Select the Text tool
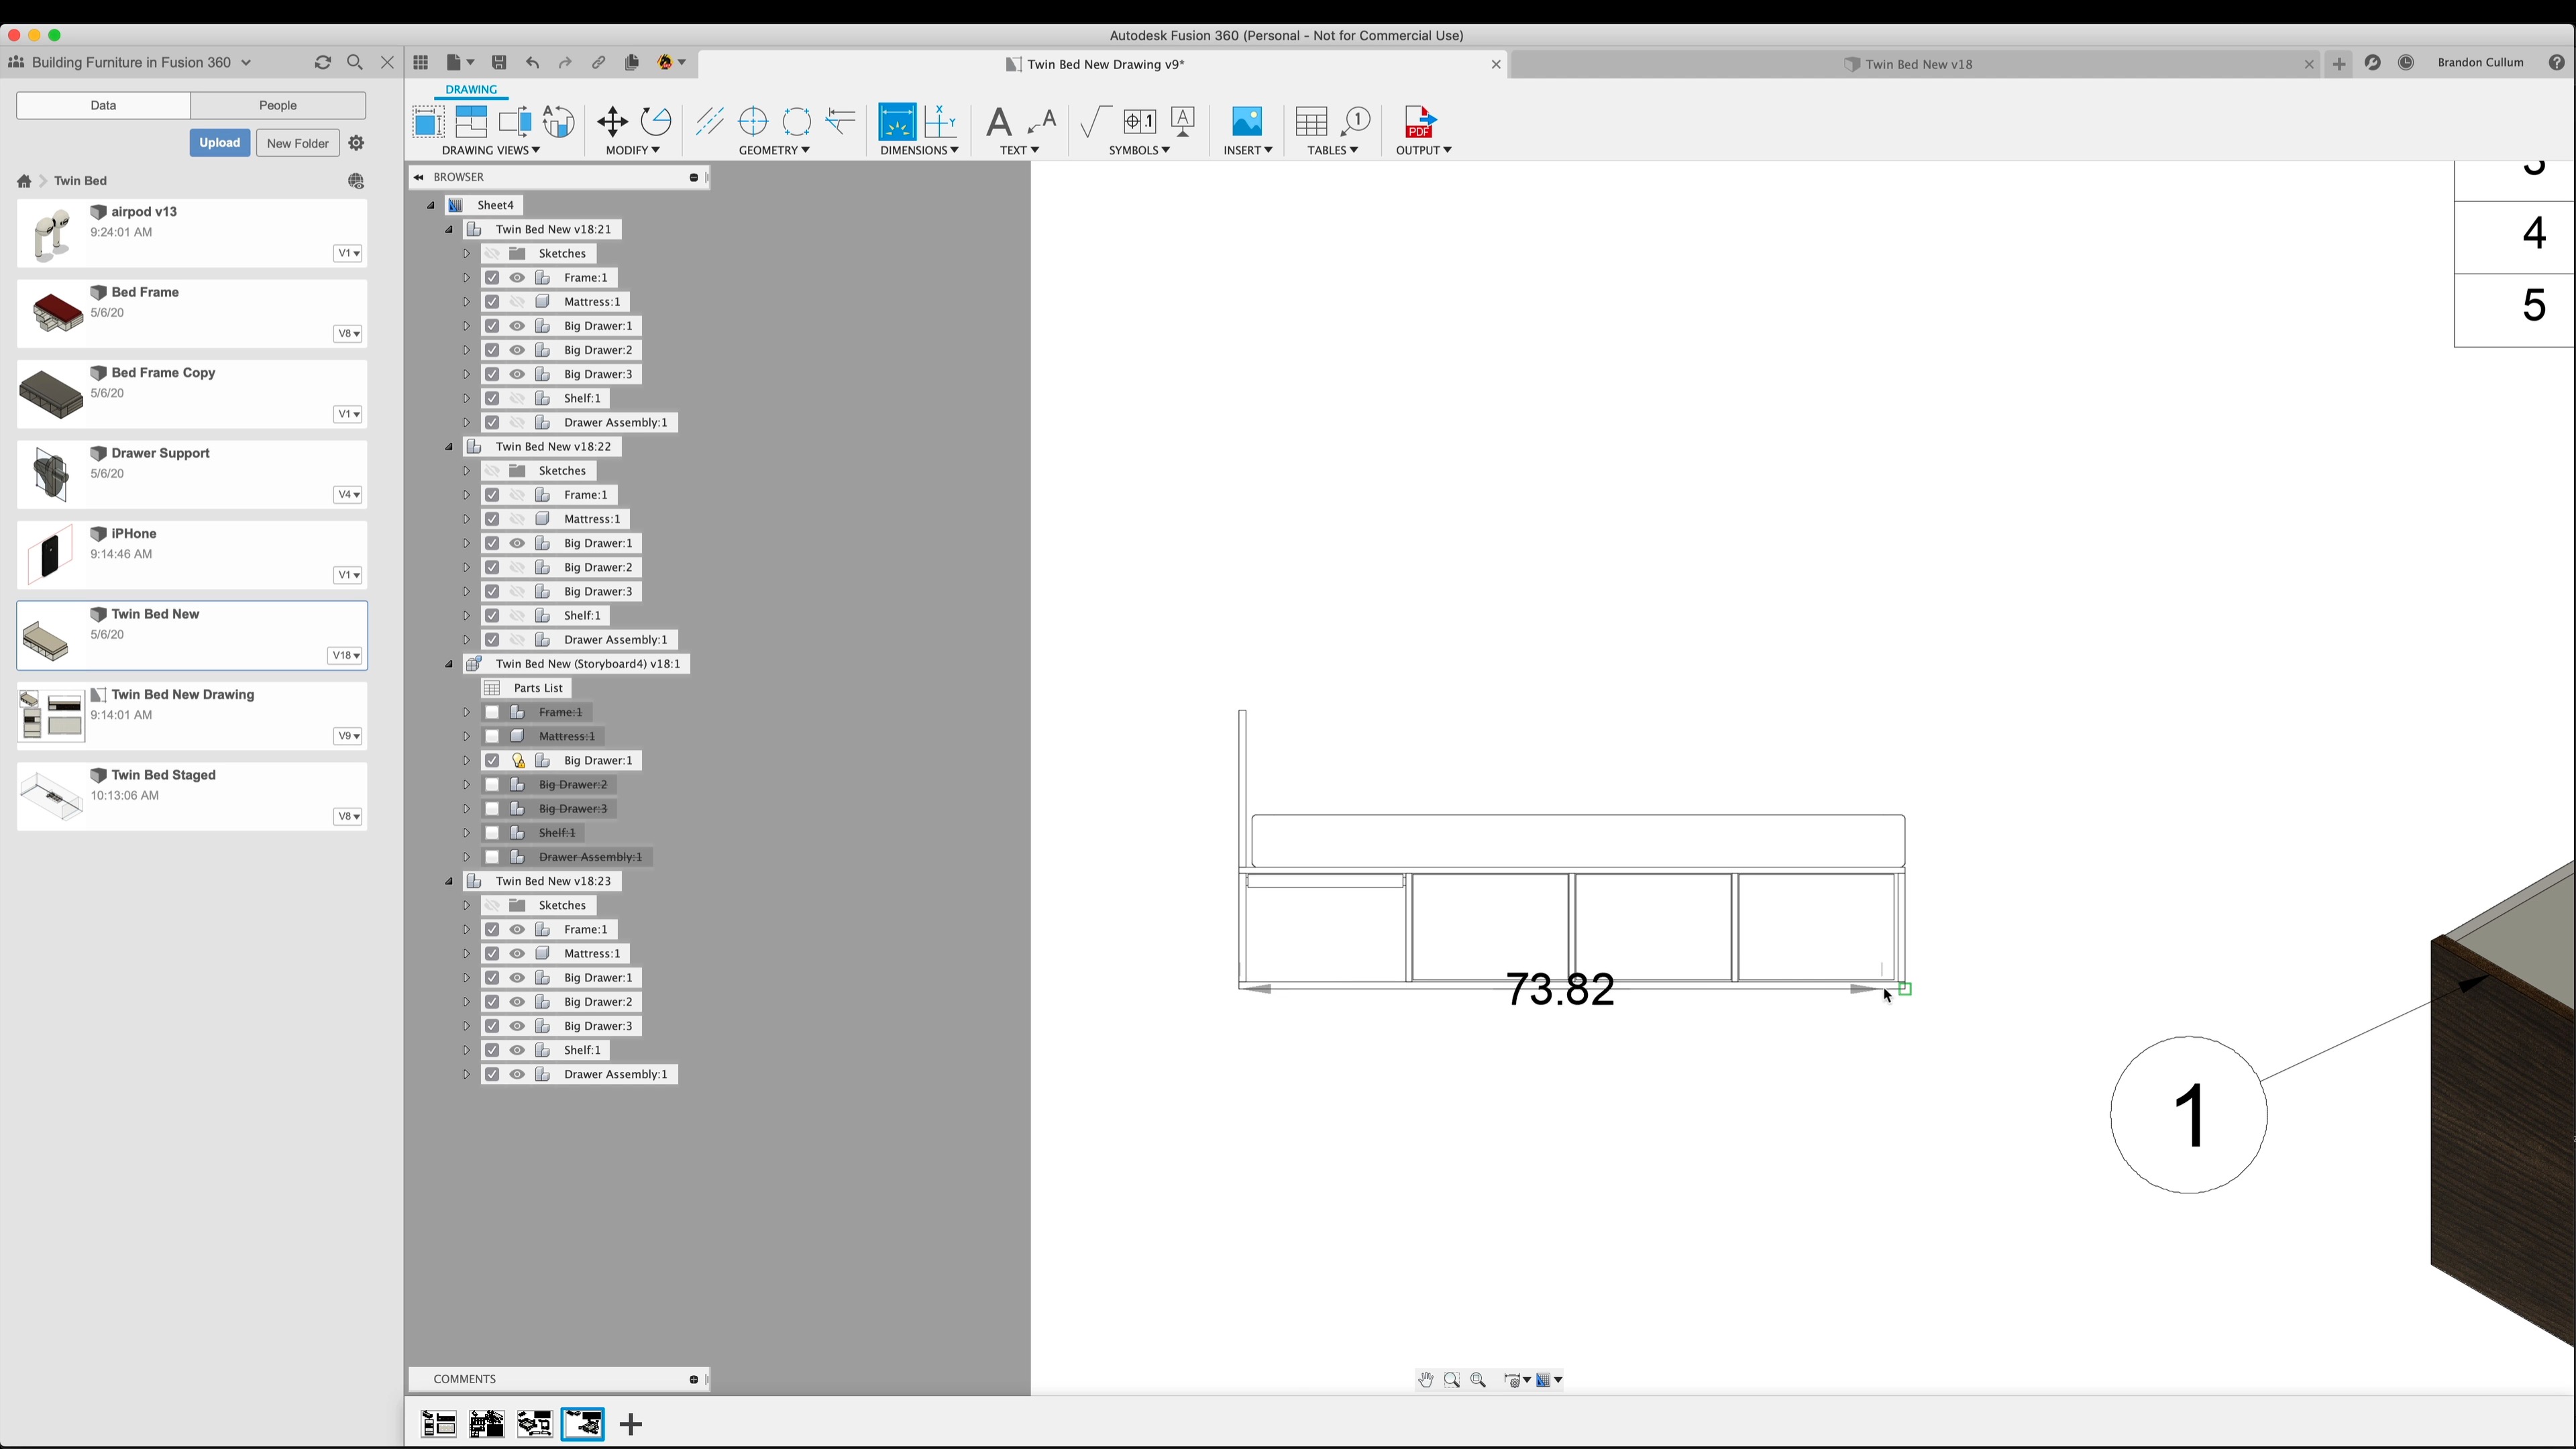This screenshot has height=1449, width=2576. click(x=998, y=122)
